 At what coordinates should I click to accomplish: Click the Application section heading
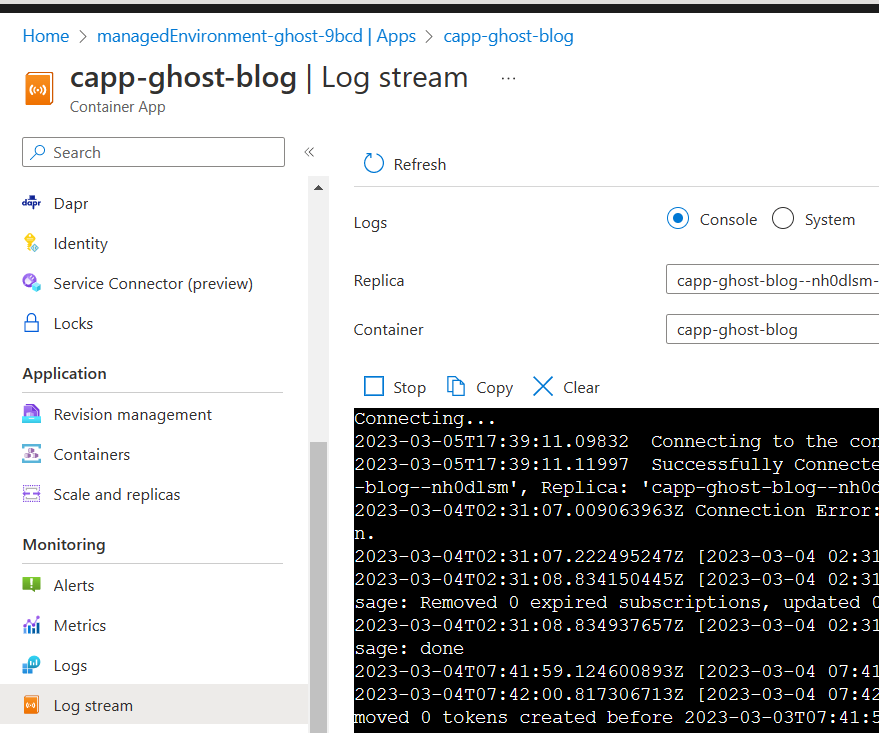click(x=64, y=373)
